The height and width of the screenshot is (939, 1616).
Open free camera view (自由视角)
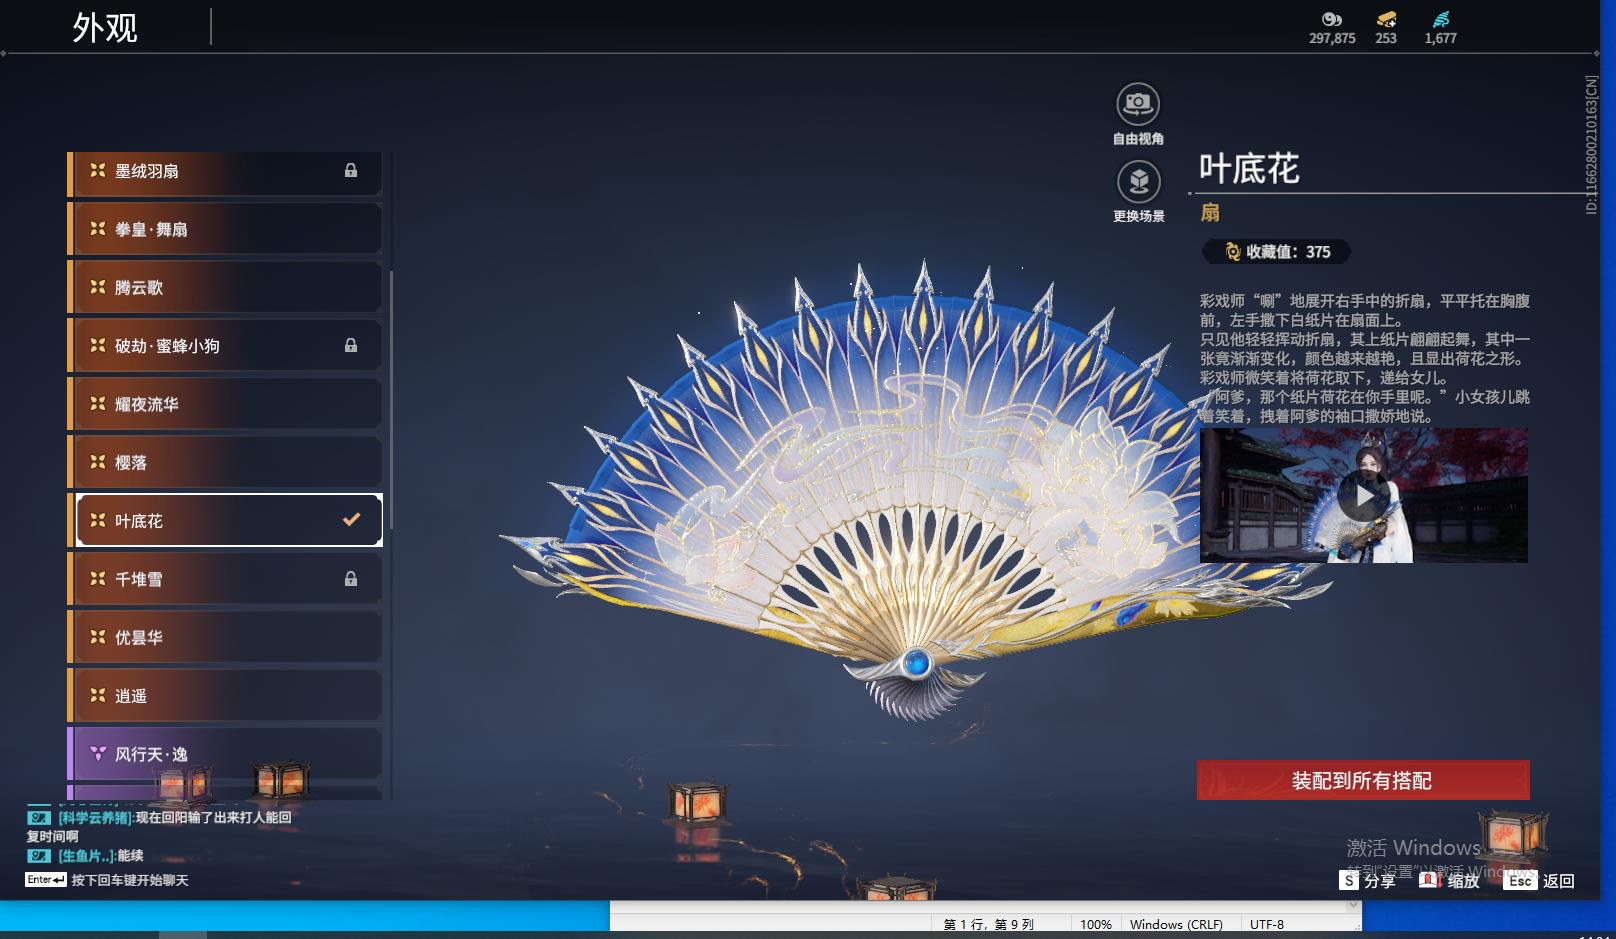(1138, 104)
